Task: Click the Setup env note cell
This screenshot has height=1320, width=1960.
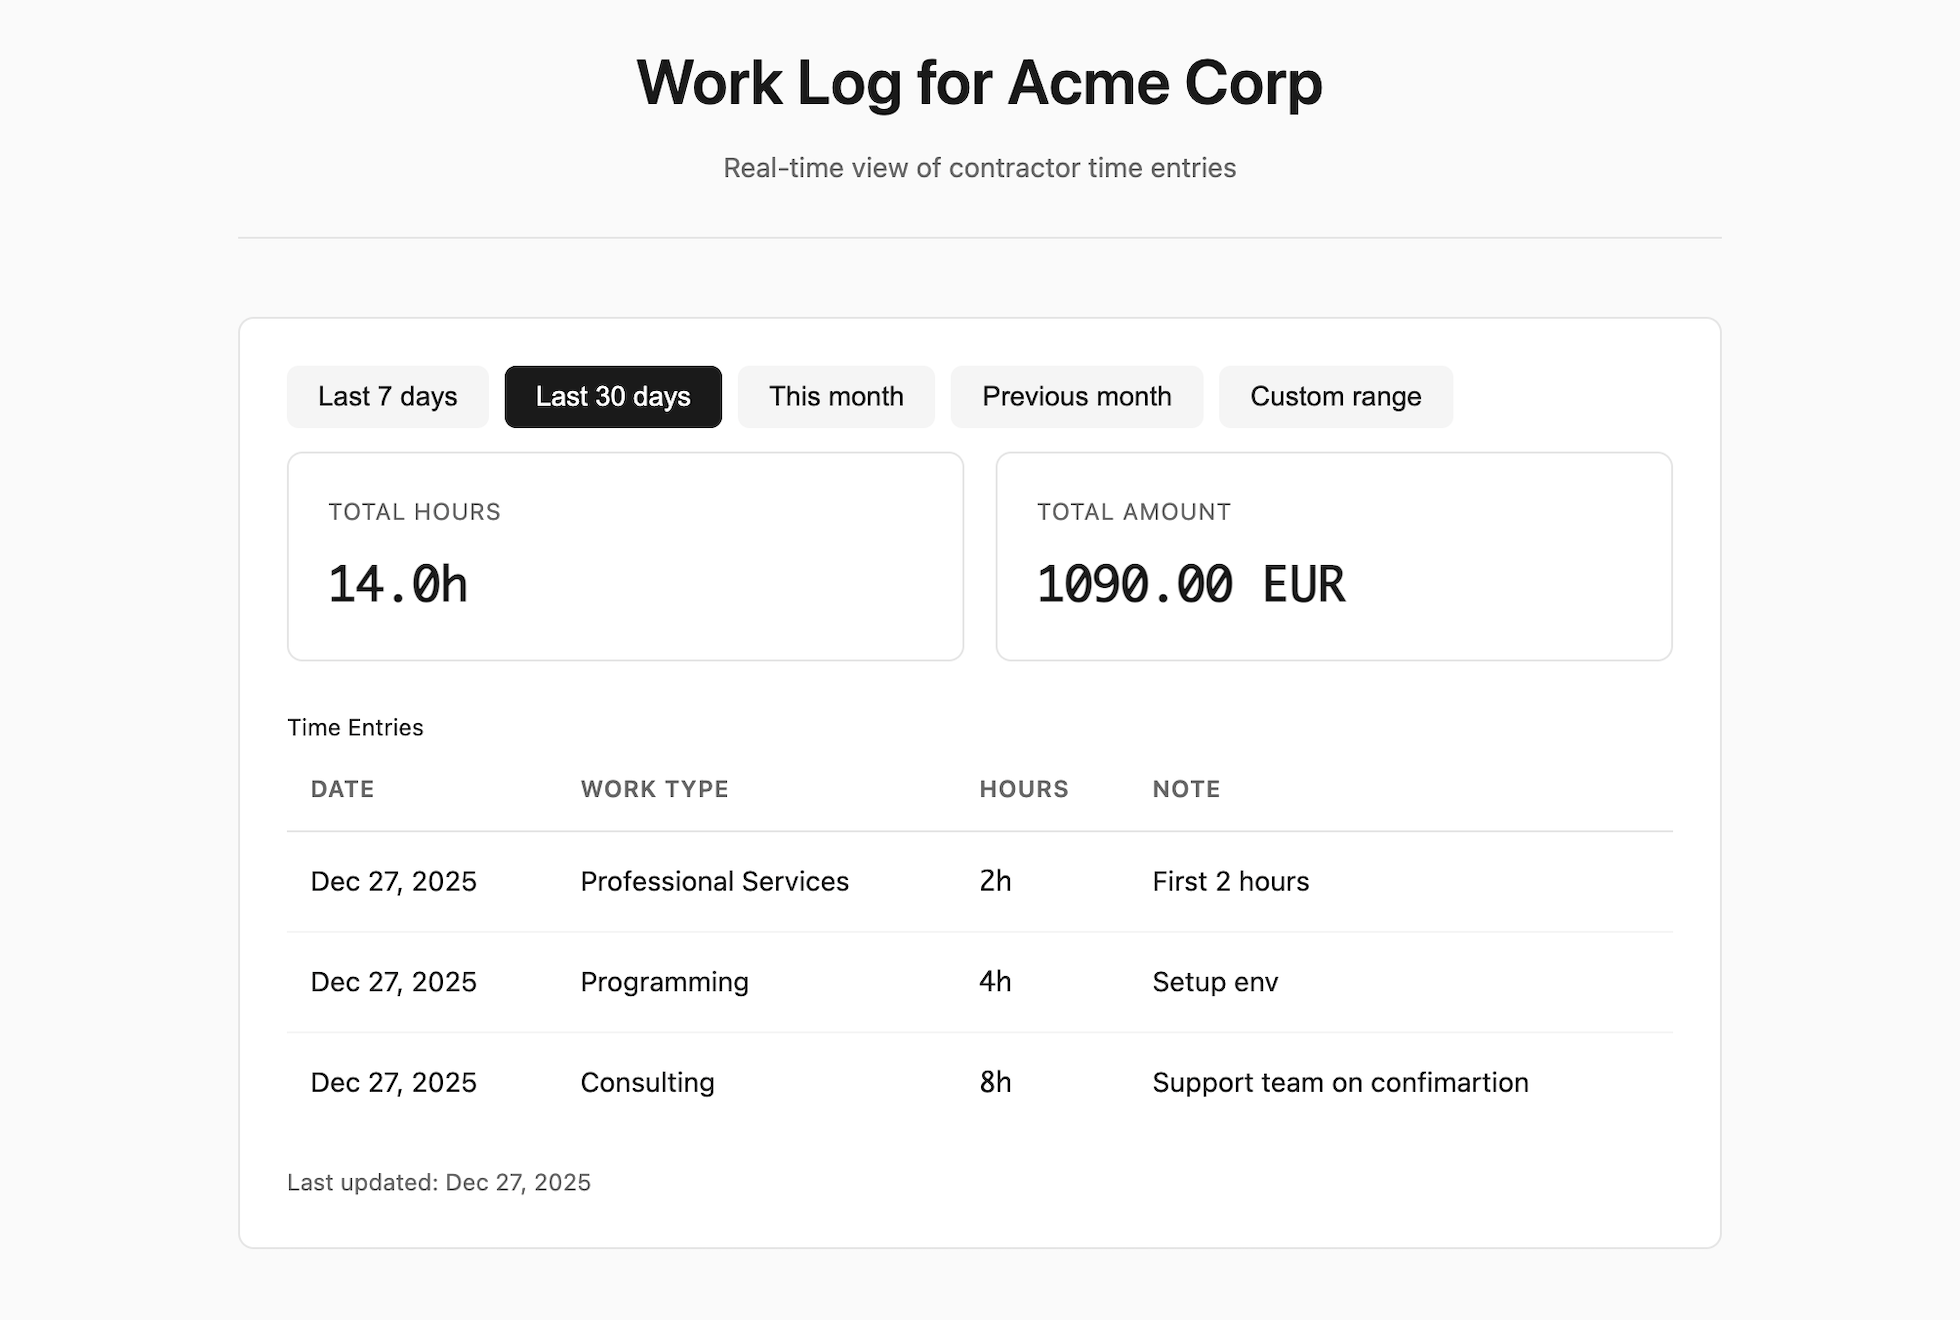Action: (x=1215, y=982)
